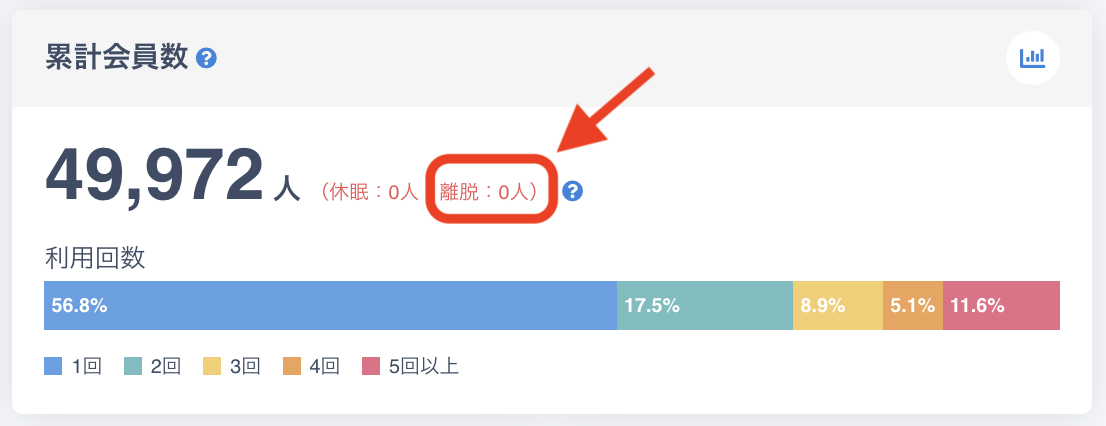Click the pink 5回以上 legend swatch
This screenshot has height=426, width=1106.
click(371, 367)
